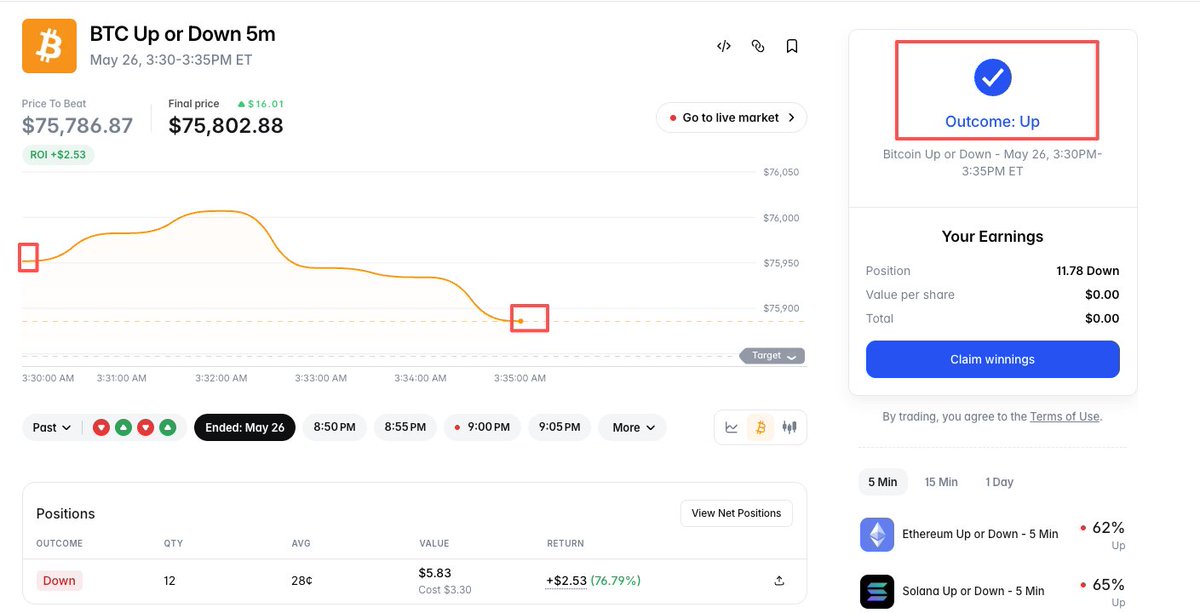Open Ethereum Up or Down - 5 Min market

980,534
